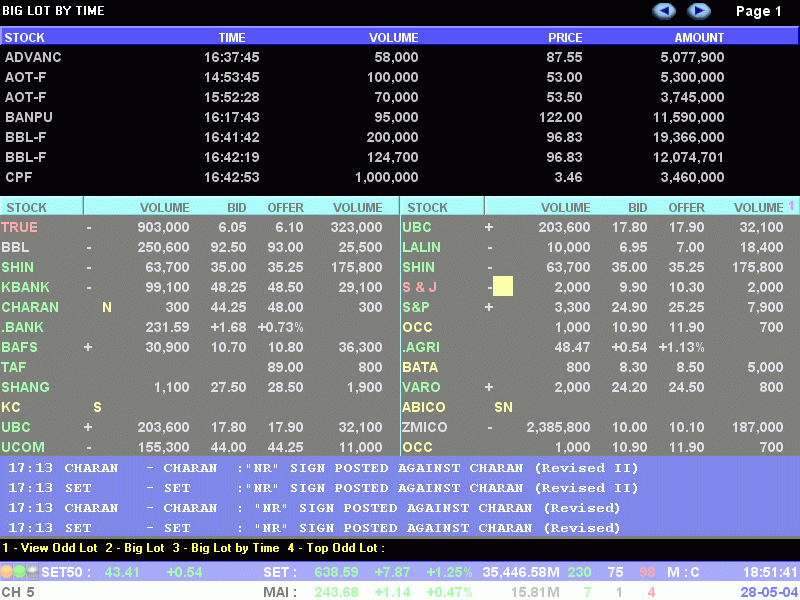Go to the previous page with the left arrow
The image size is (800, 600).
point(664,11)
